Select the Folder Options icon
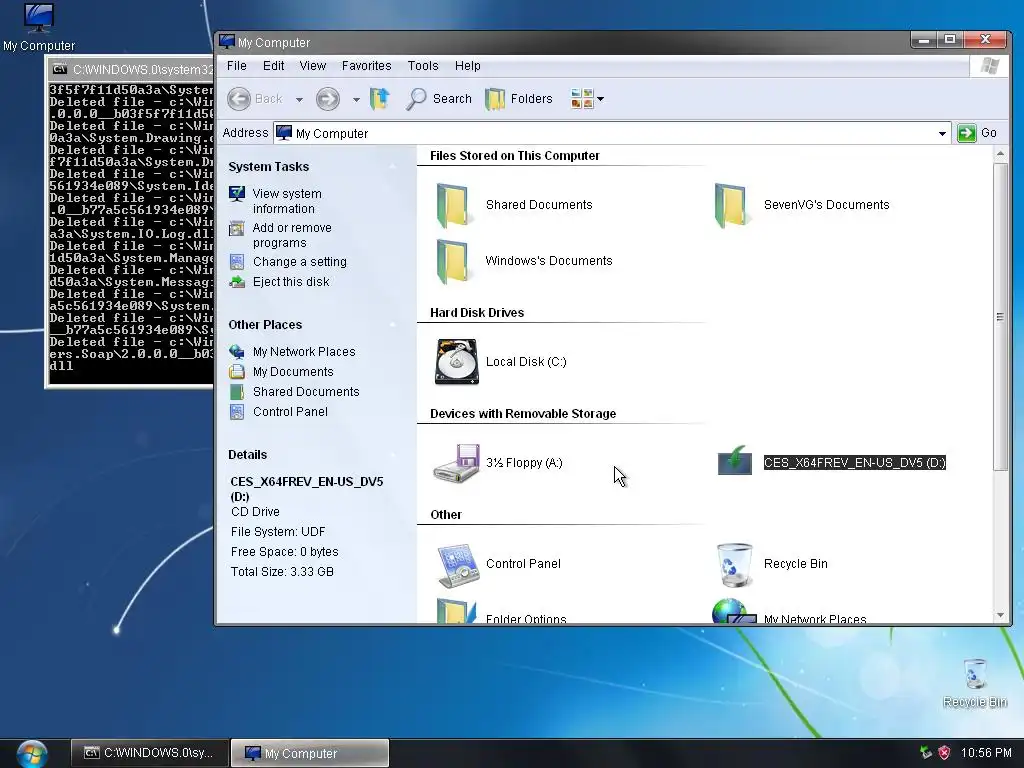 pyautogui.click(x=455, y=611)
